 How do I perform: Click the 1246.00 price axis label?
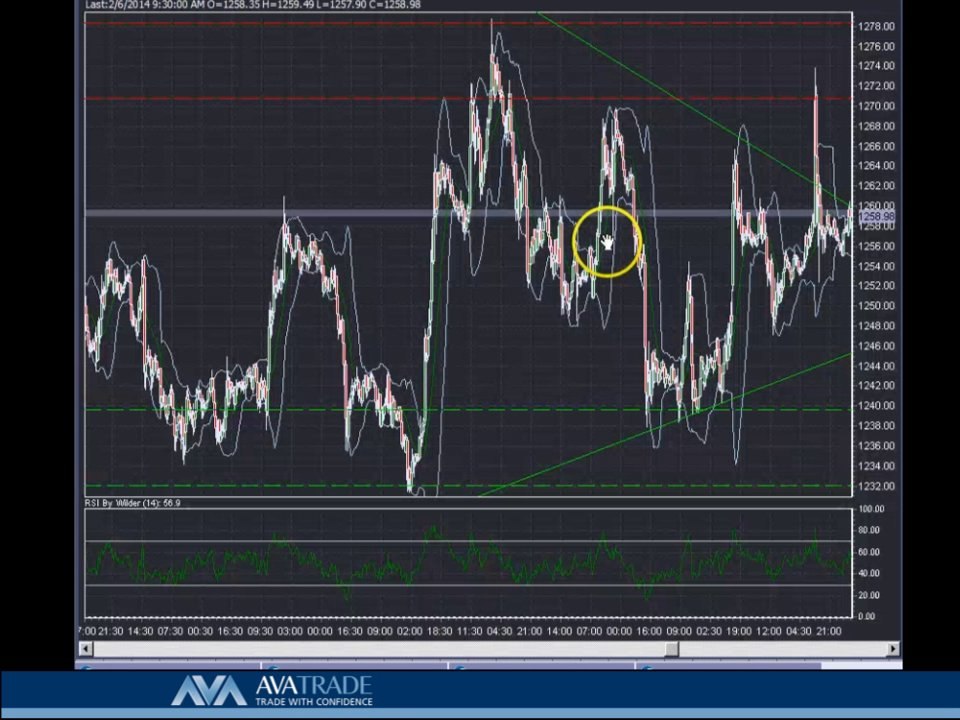877,346
